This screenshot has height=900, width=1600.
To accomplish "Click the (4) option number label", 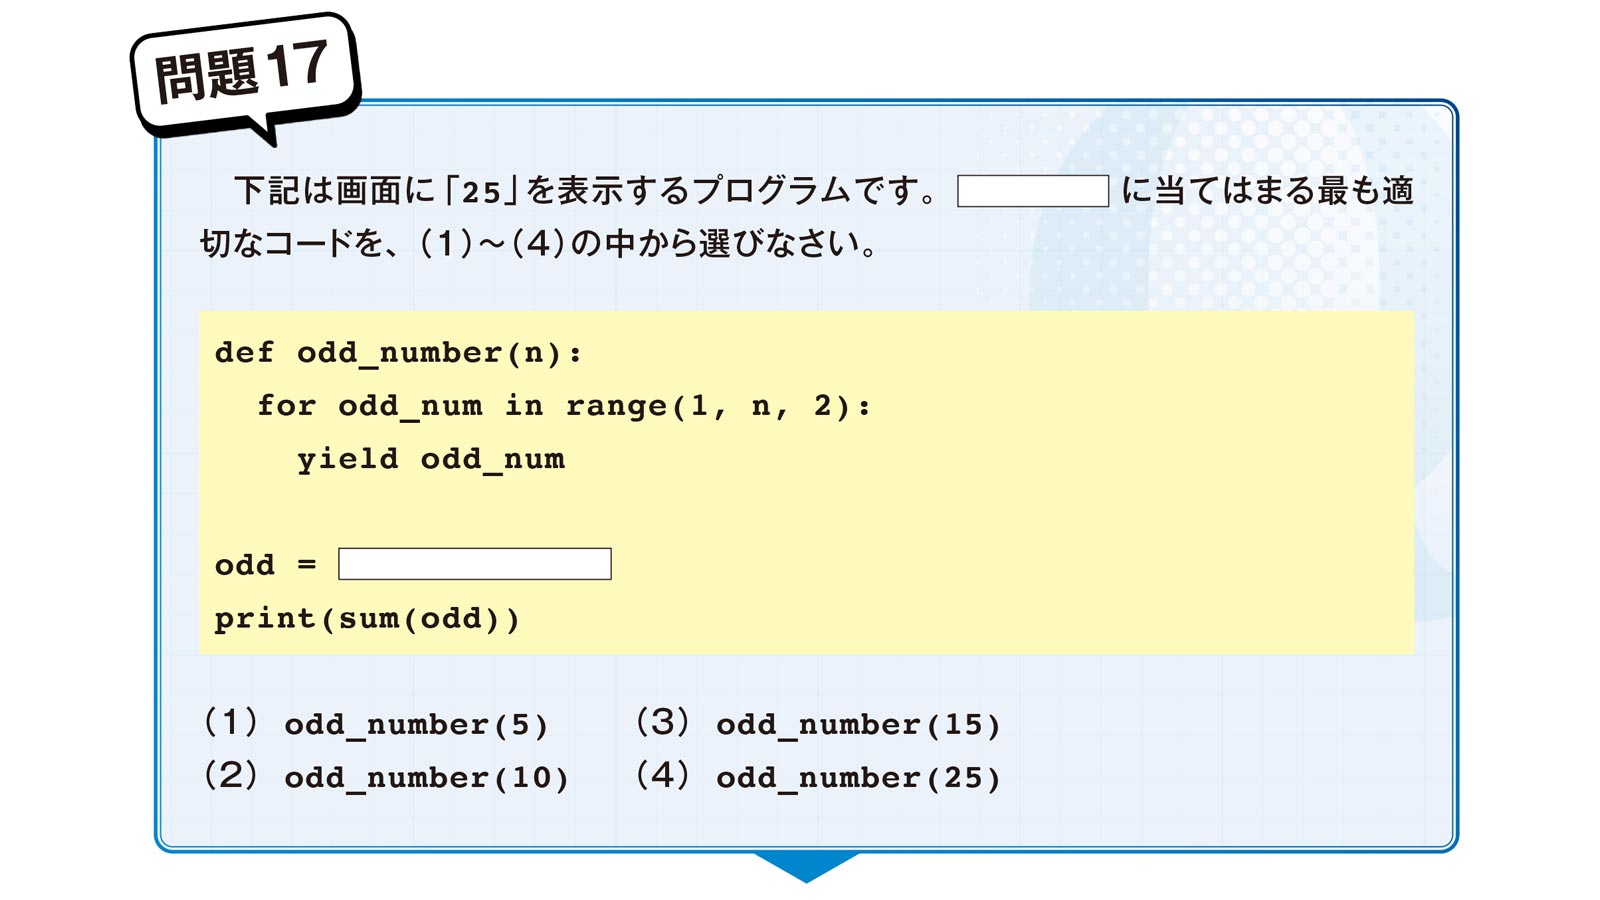I will click(x=663, y=775).
